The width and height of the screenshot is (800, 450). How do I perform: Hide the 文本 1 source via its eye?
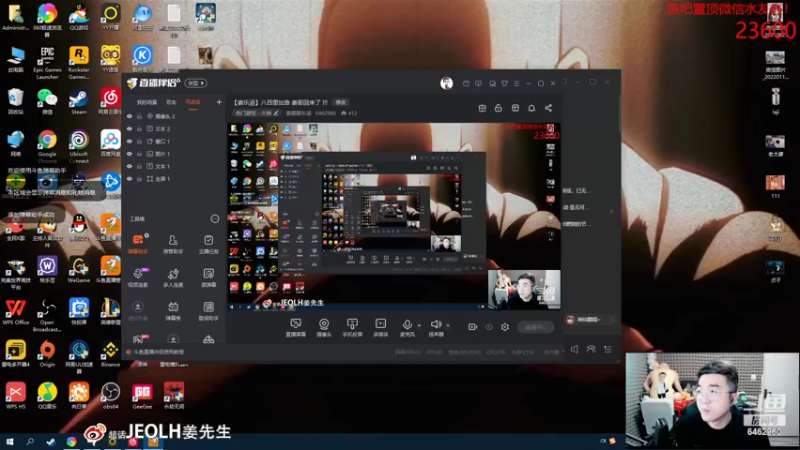click(130, 166)
